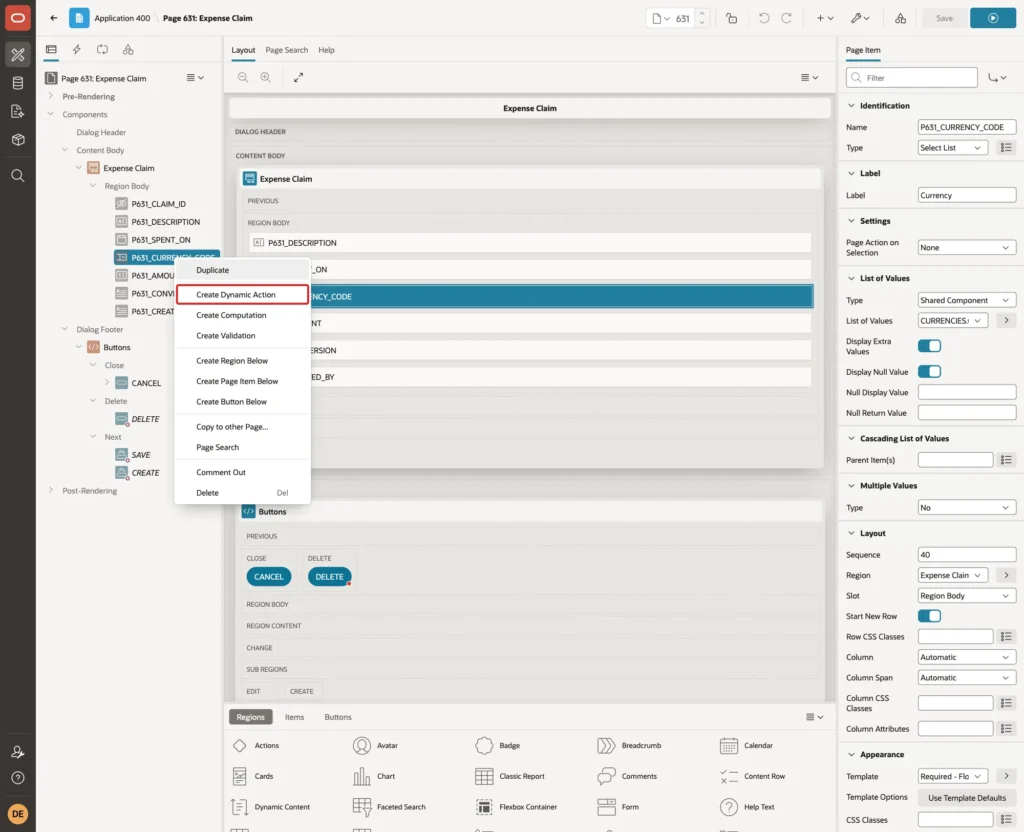Click the Save button
The height and width of the screenshot is (832, 1024).
click(x=944, y=18)
